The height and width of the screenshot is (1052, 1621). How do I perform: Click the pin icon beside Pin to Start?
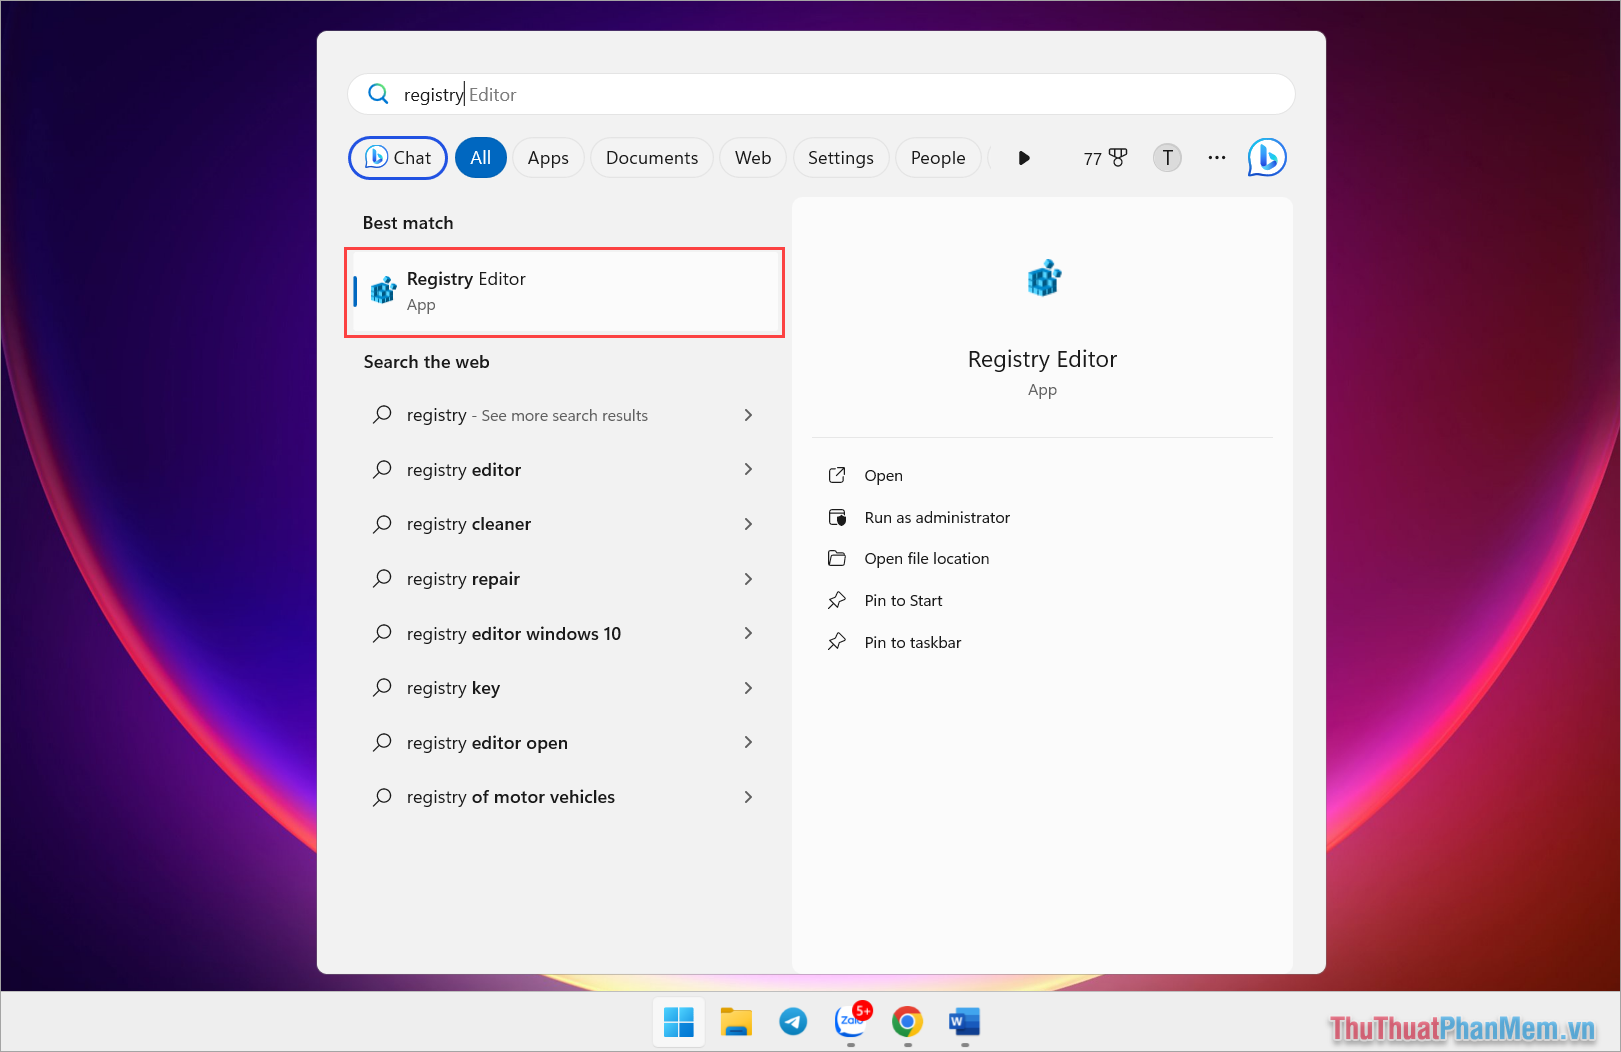pos(837,600)
